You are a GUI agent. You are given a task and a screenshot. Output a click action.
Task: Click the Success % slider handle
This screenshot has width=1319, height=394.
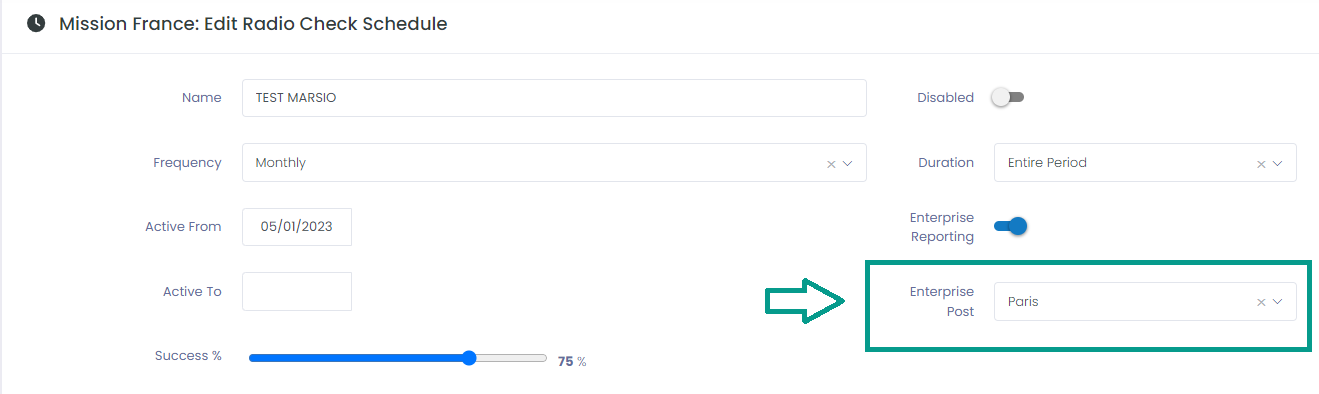[469, 358]
